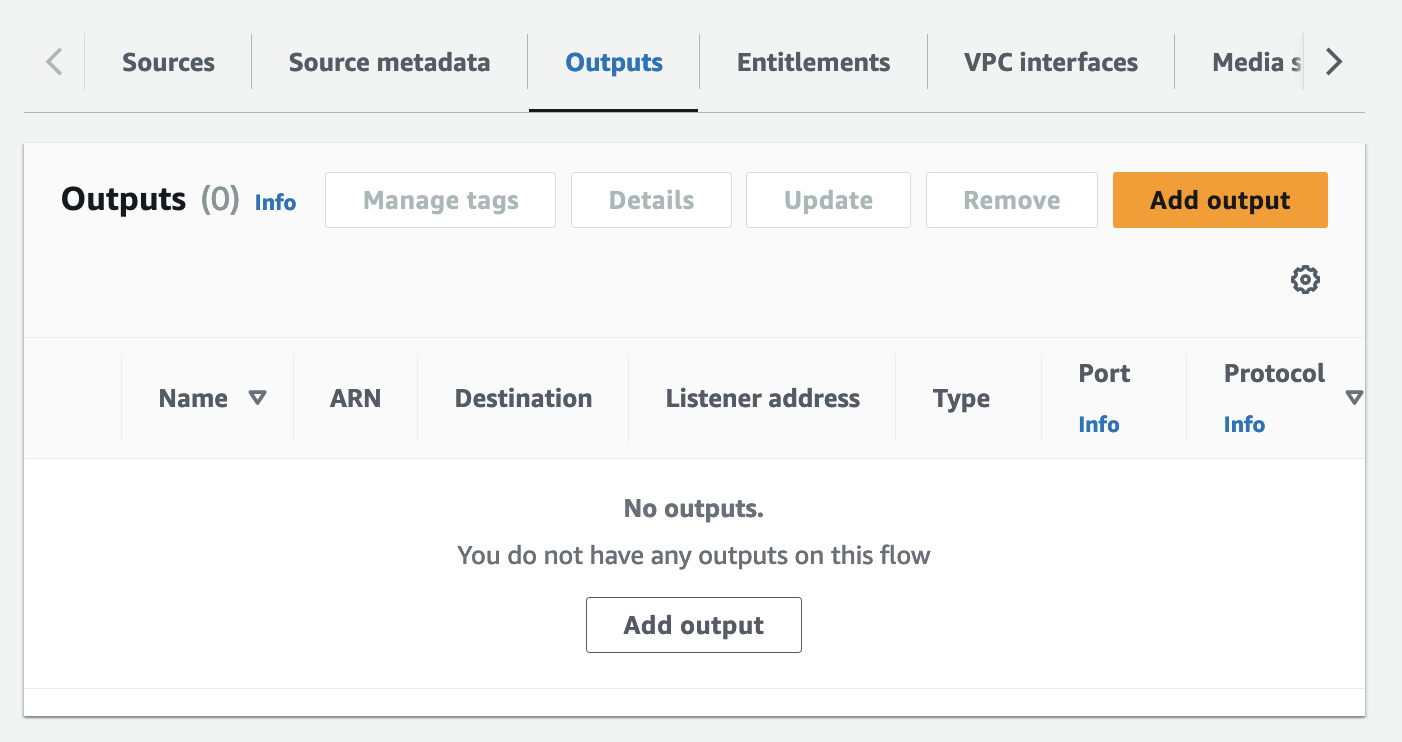Switch to the Sources tab

tap(168, 62)
